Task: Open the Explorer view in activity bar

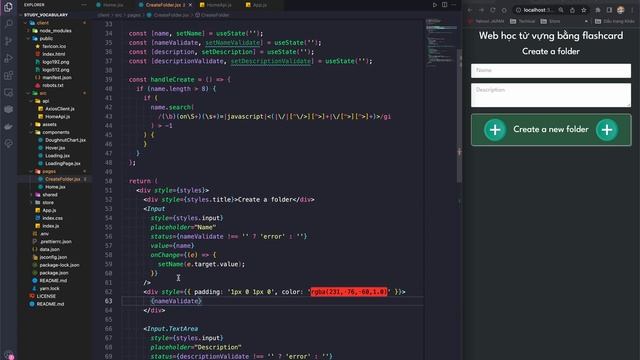Action: [8, 7]
